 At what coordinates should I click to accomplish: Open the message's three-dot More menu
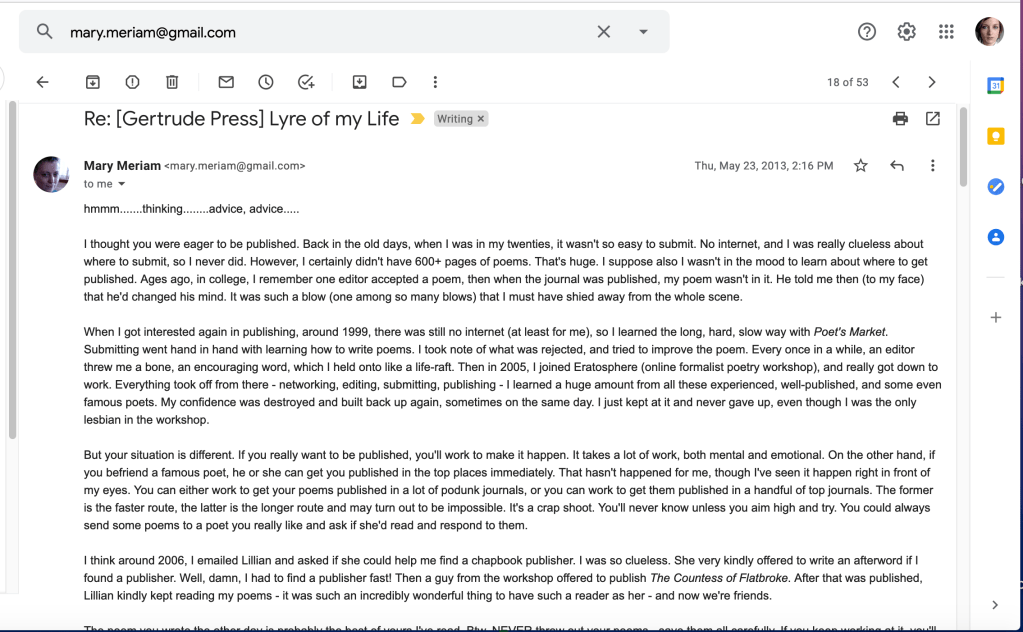932,166
